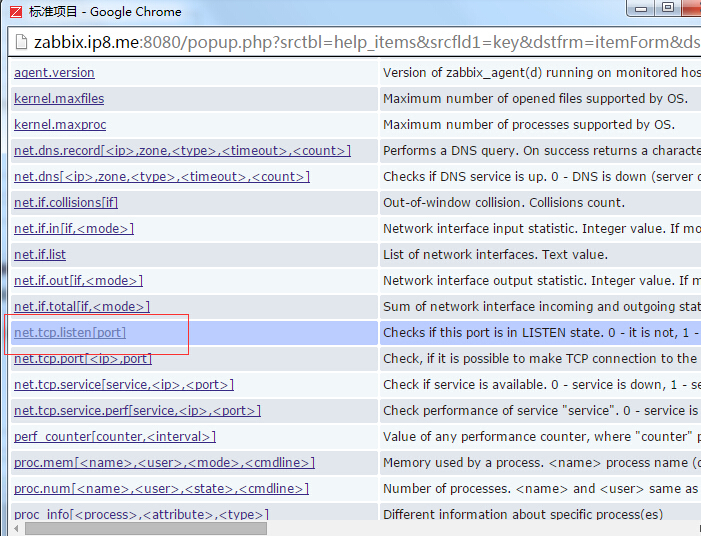Open the net.if.list key link
The height and width of the screenshot is (536, 701).
click(40, 254)
